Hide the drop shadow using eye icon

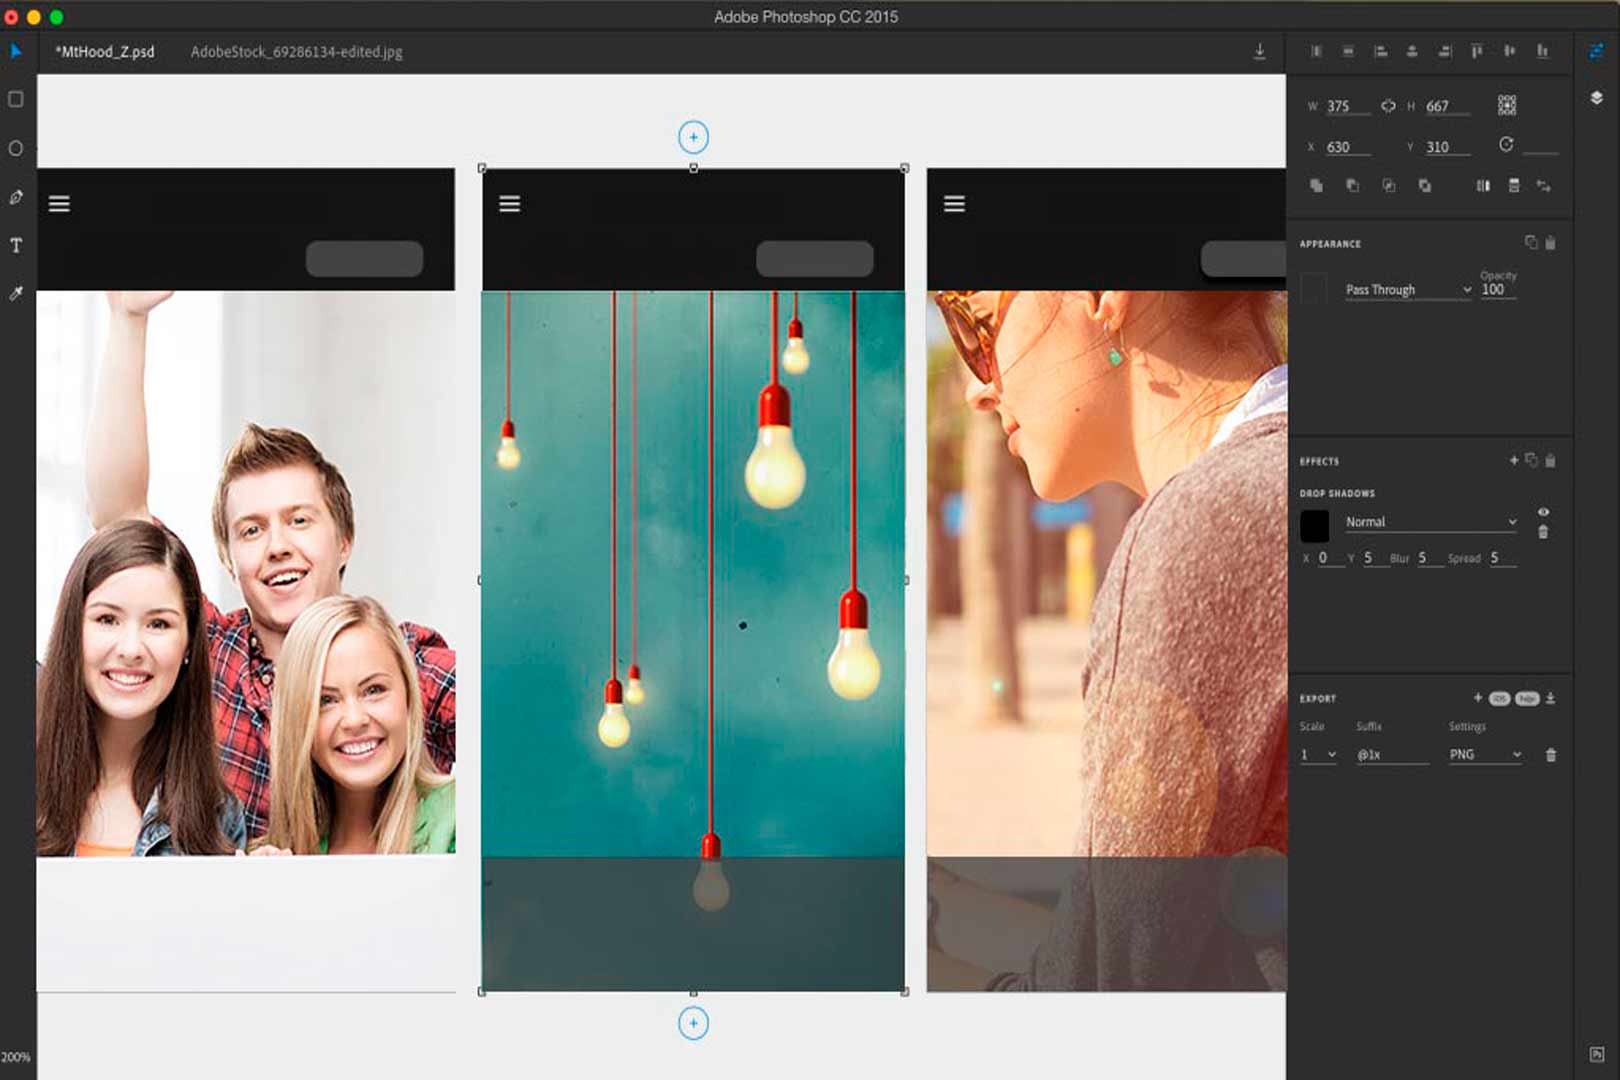[x=1543, y=512]
